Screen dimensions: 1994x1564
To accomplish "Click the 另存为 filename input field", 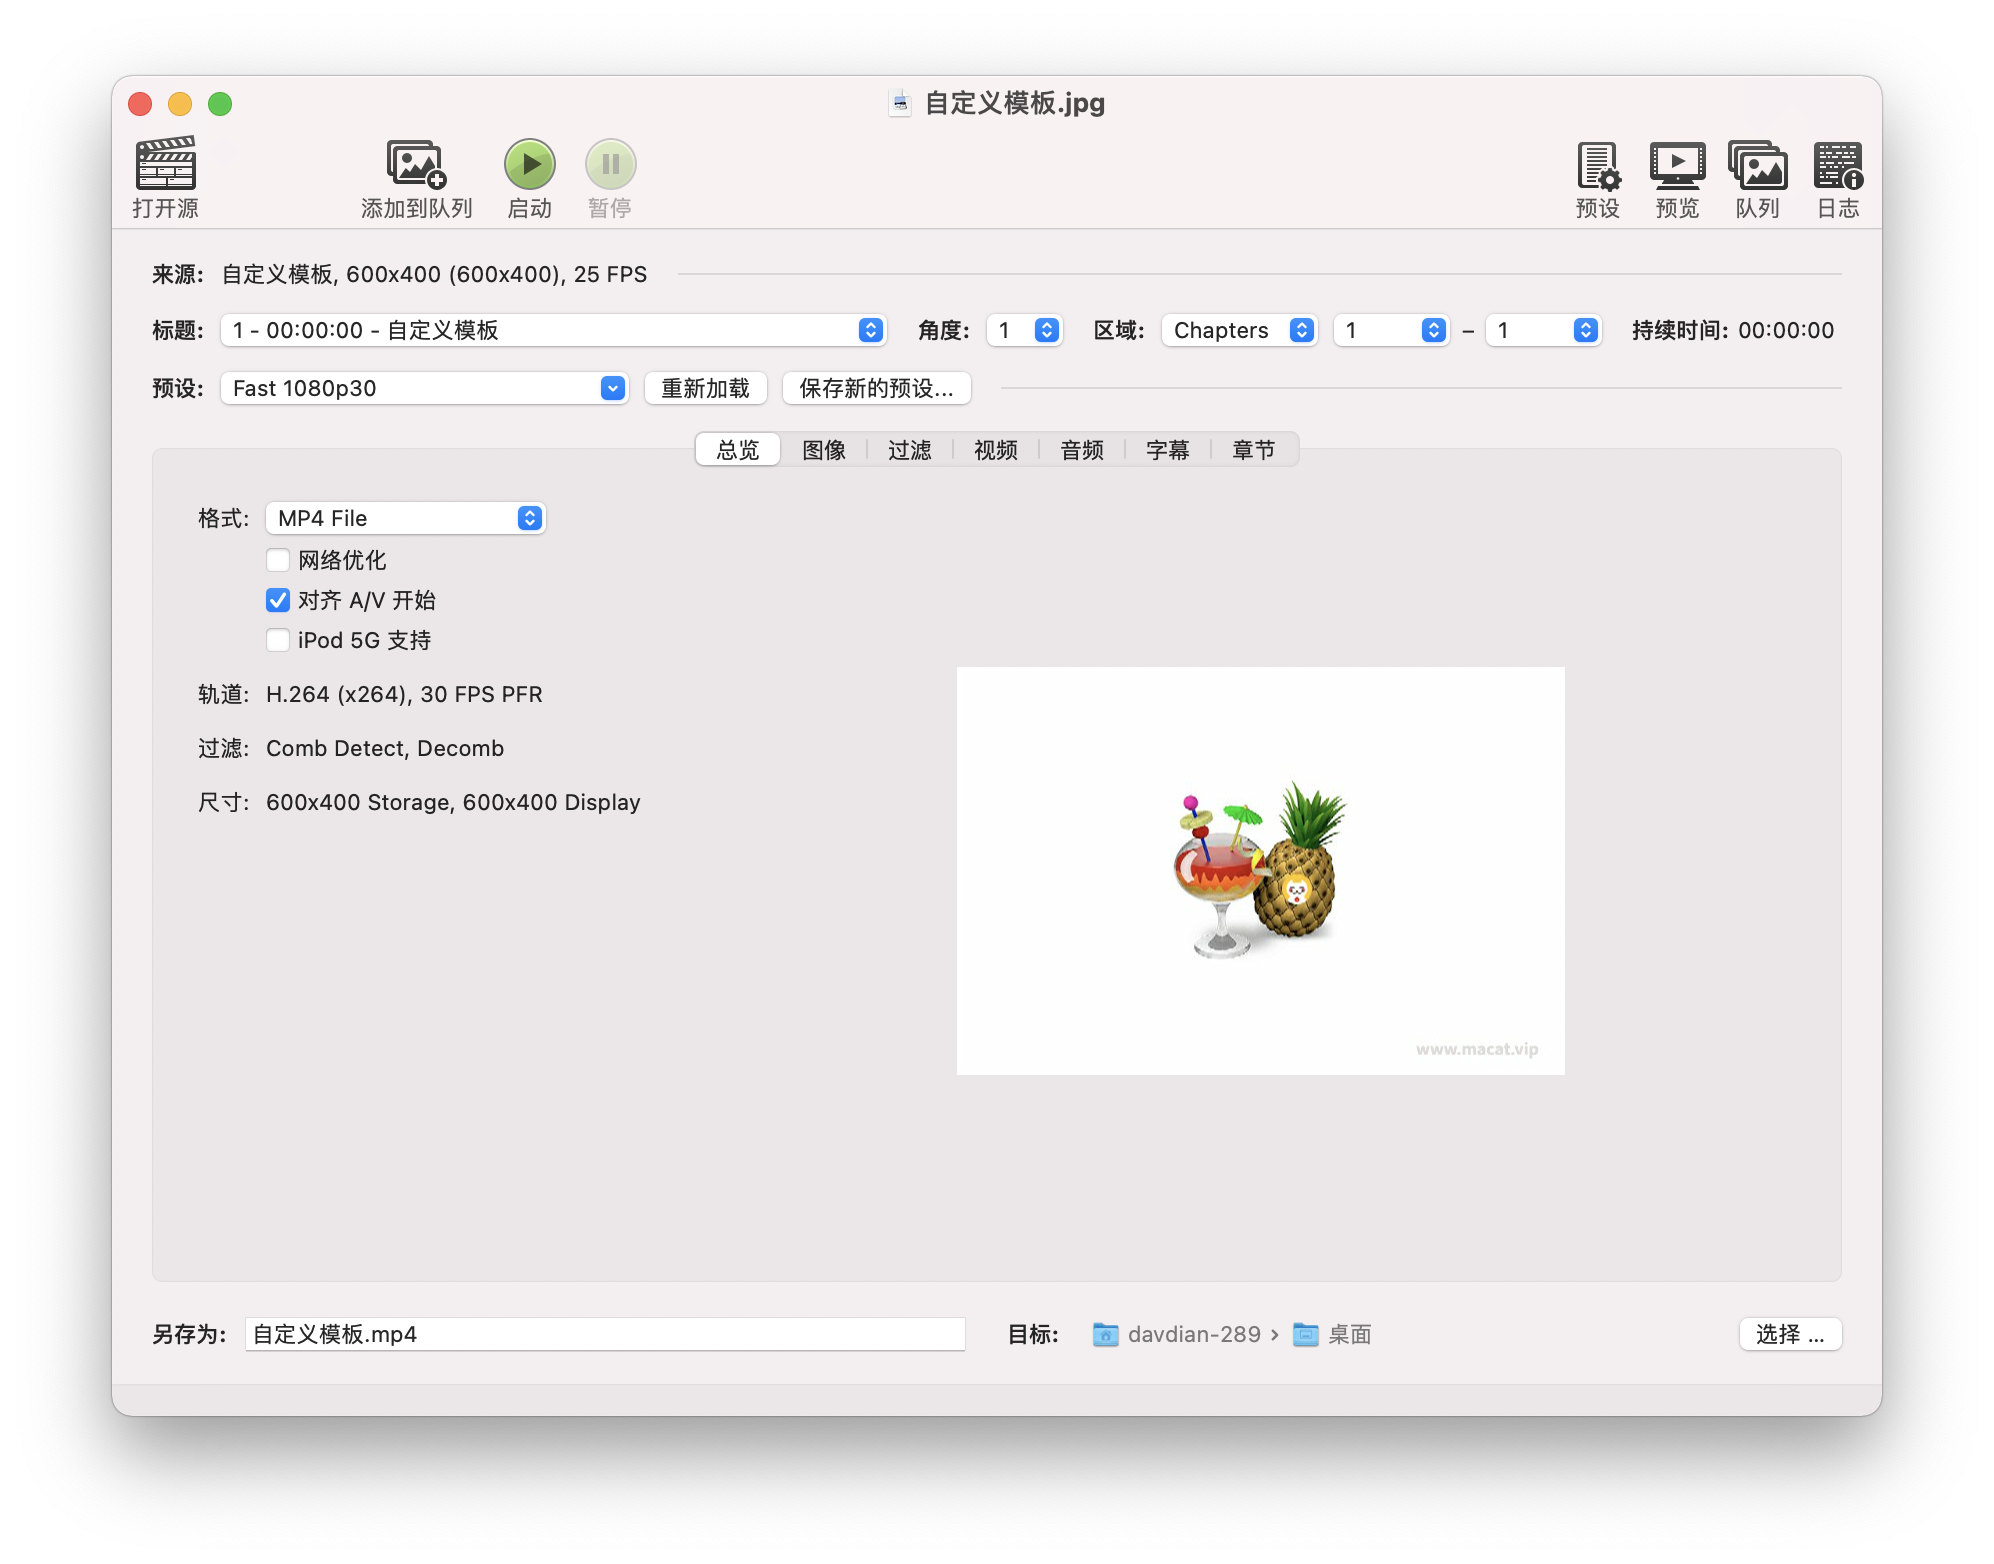I will coord(604,1334).
